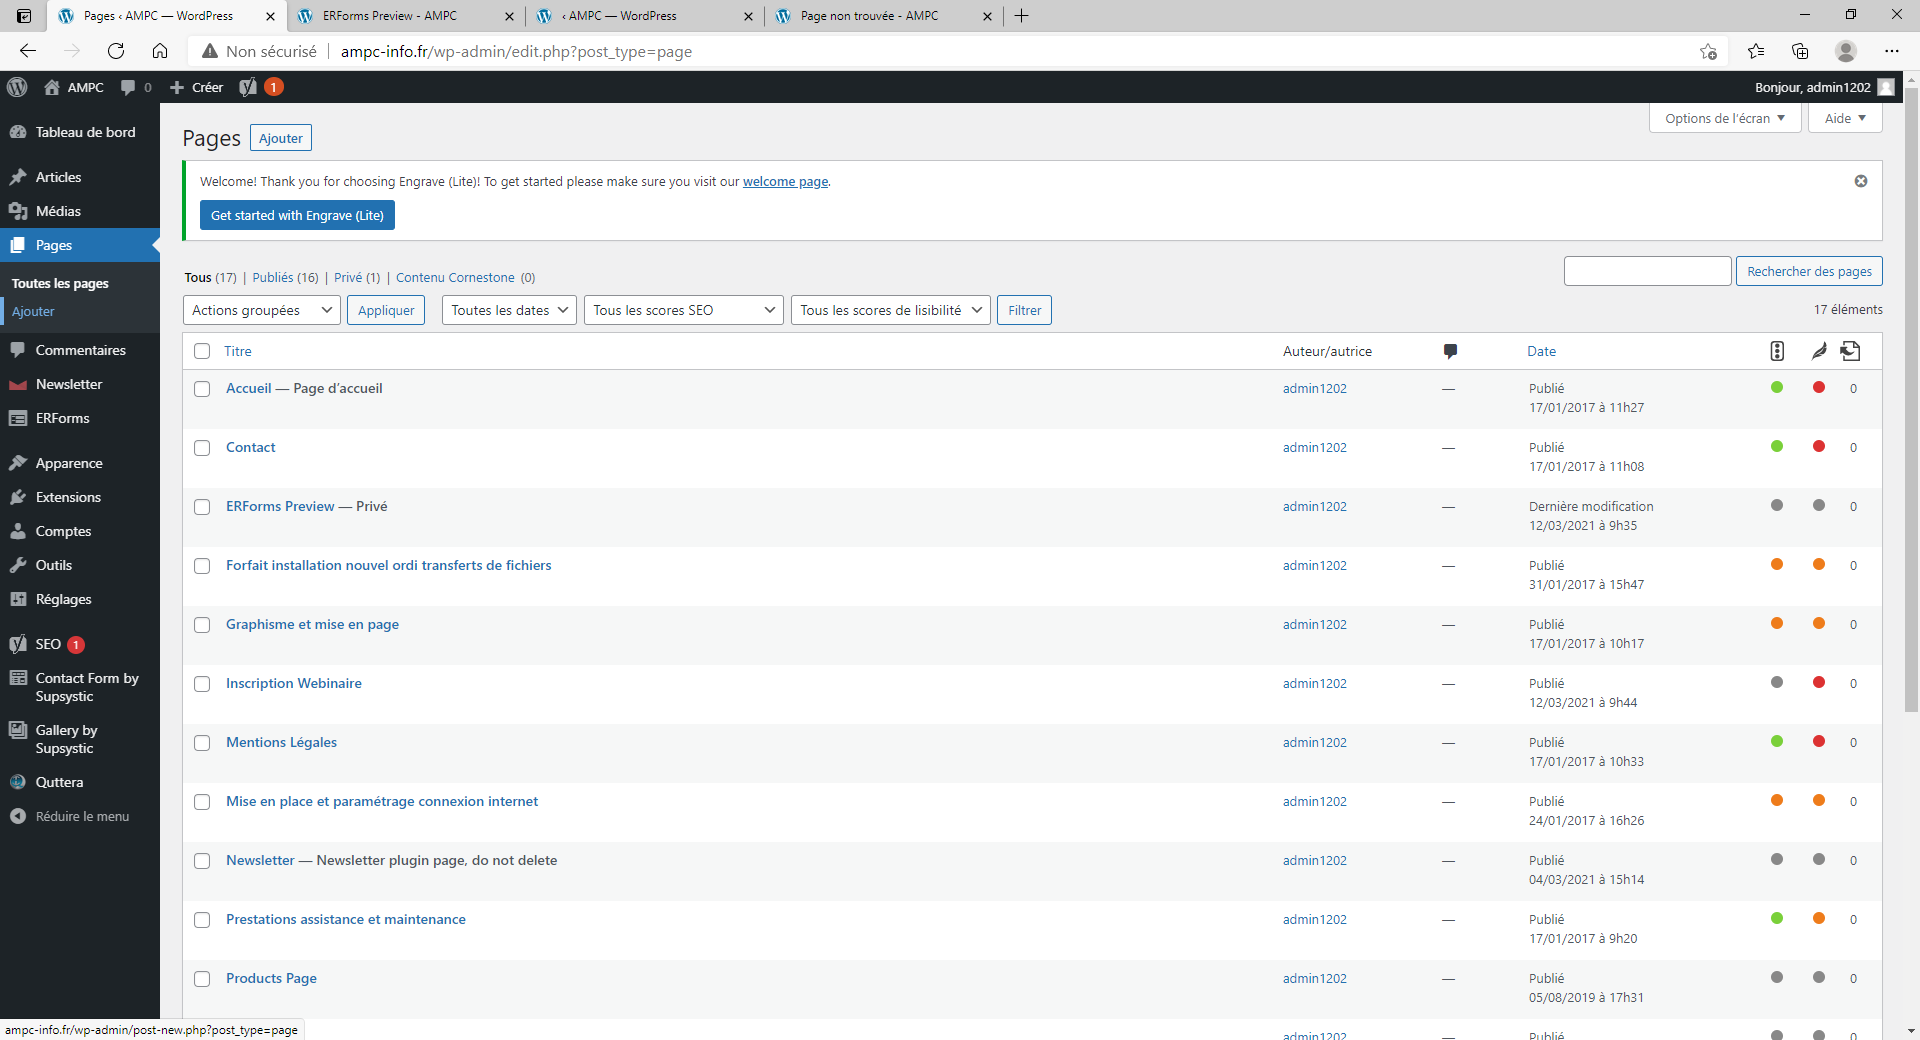
Task: Filter by Publiés pages
Action: click(x=285, y=278)
